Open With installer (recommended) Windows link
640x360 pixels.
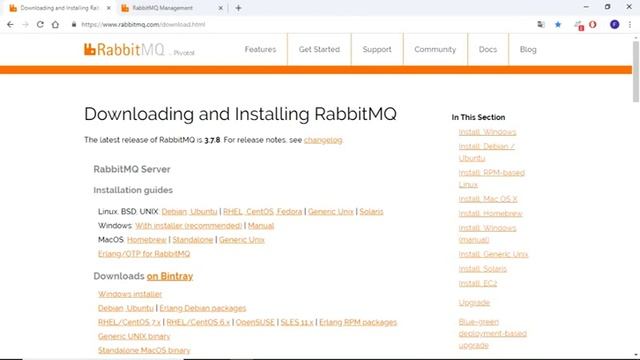(x=189, y=226)
